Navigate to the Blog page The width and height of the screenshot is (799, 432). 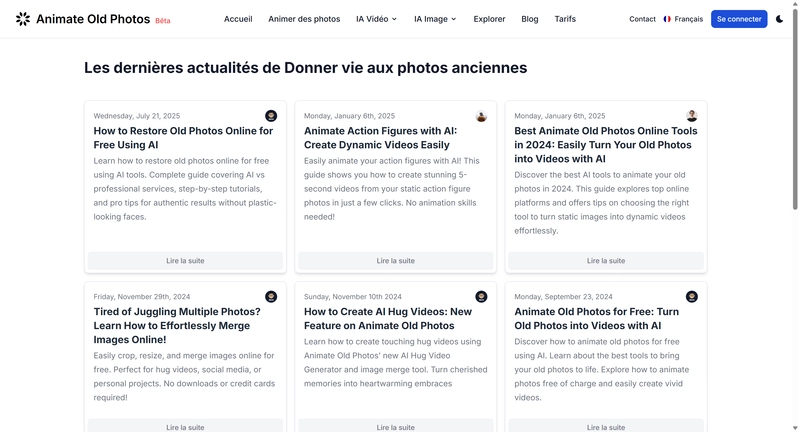pos(529,19)
